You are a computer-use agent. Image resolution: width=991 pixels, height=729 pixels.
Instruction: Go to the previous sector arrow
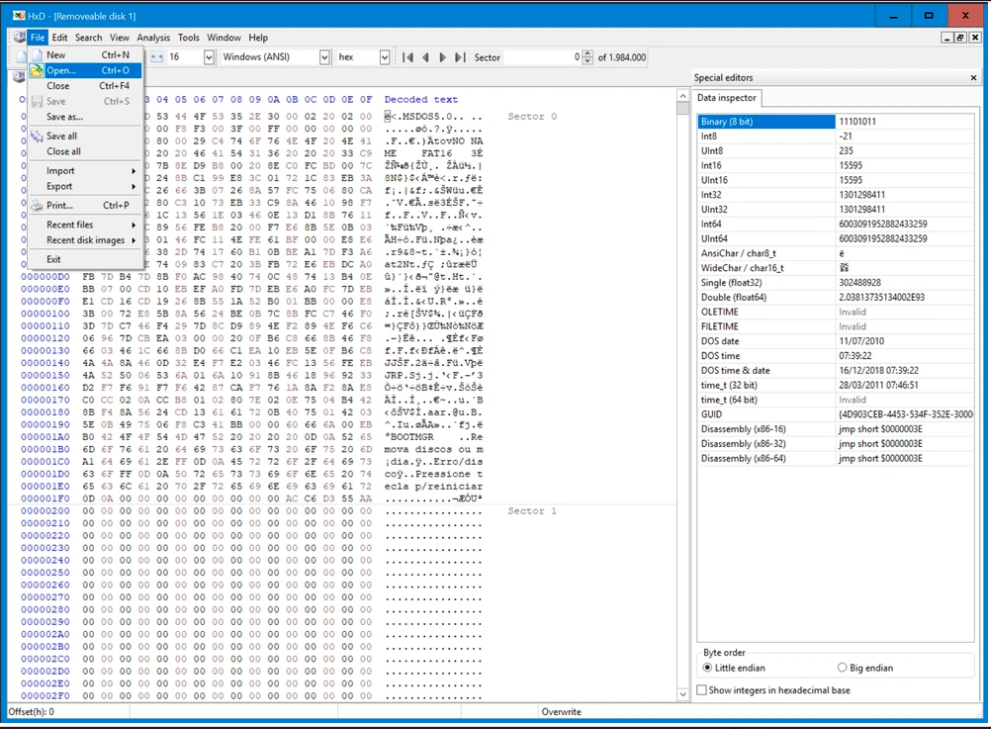point(425,58)
